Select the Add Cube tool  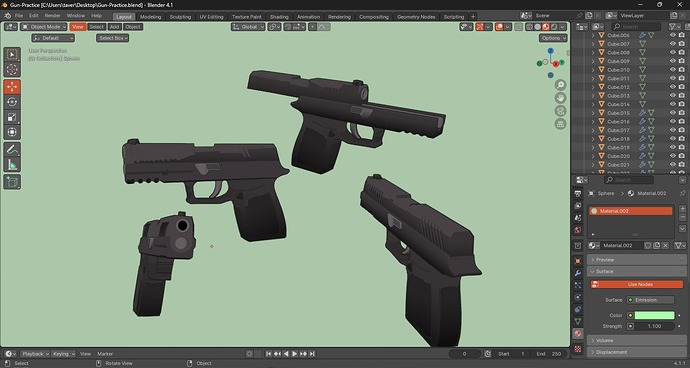[x=12, y=182]
